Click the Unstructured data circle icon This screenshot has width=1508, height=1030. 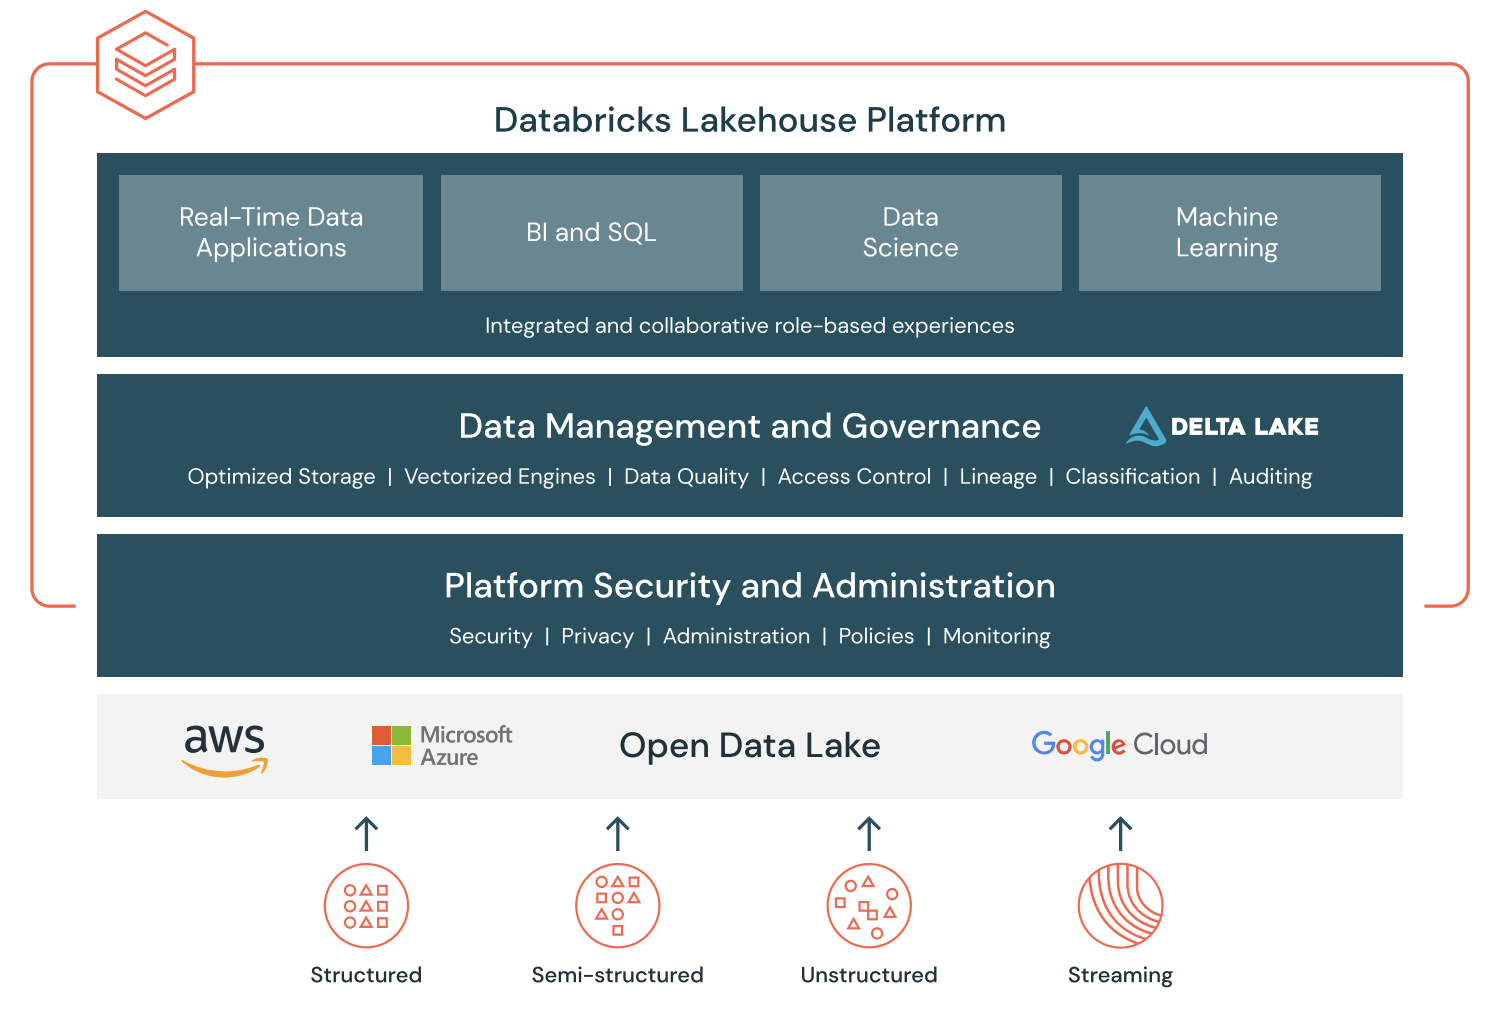click(x=868, y=905)
